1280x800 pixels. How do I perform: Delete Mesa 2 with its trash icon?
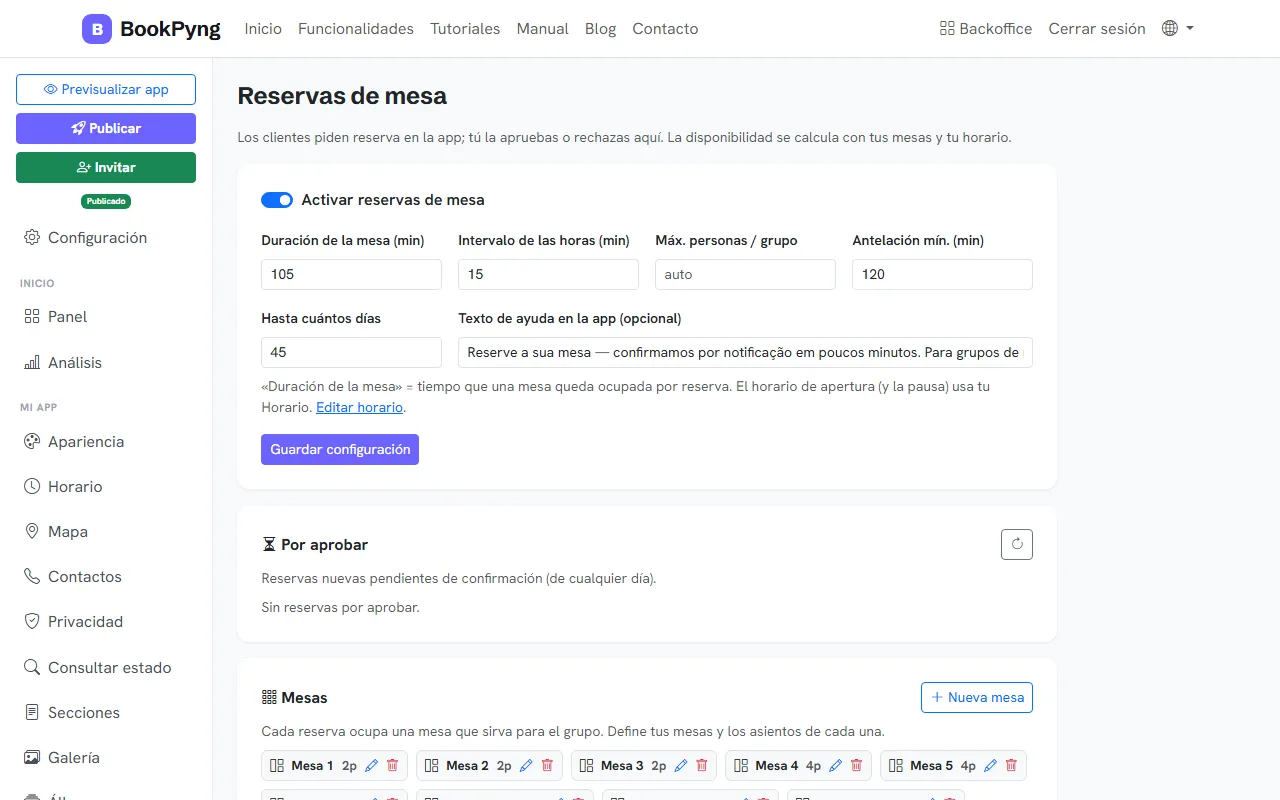point(547,765)
